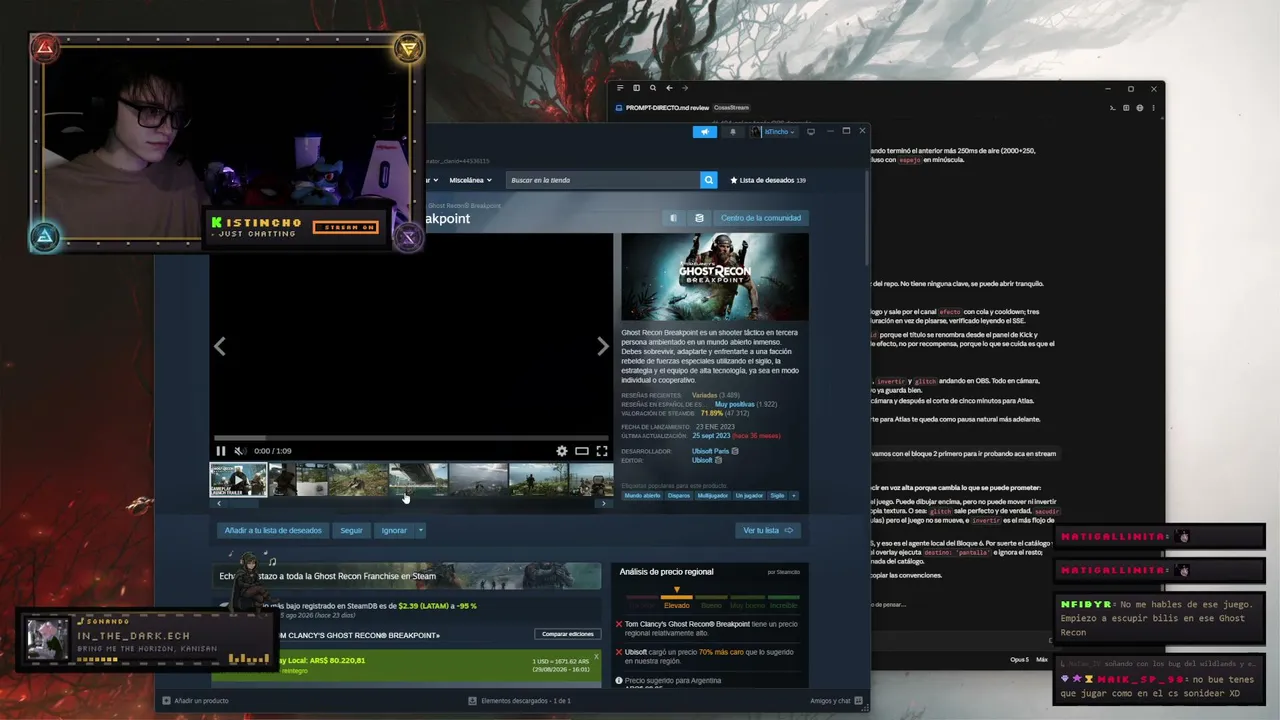Open the three-dot menu in editor window
1280x720 pixels.
click(1153, 108)
